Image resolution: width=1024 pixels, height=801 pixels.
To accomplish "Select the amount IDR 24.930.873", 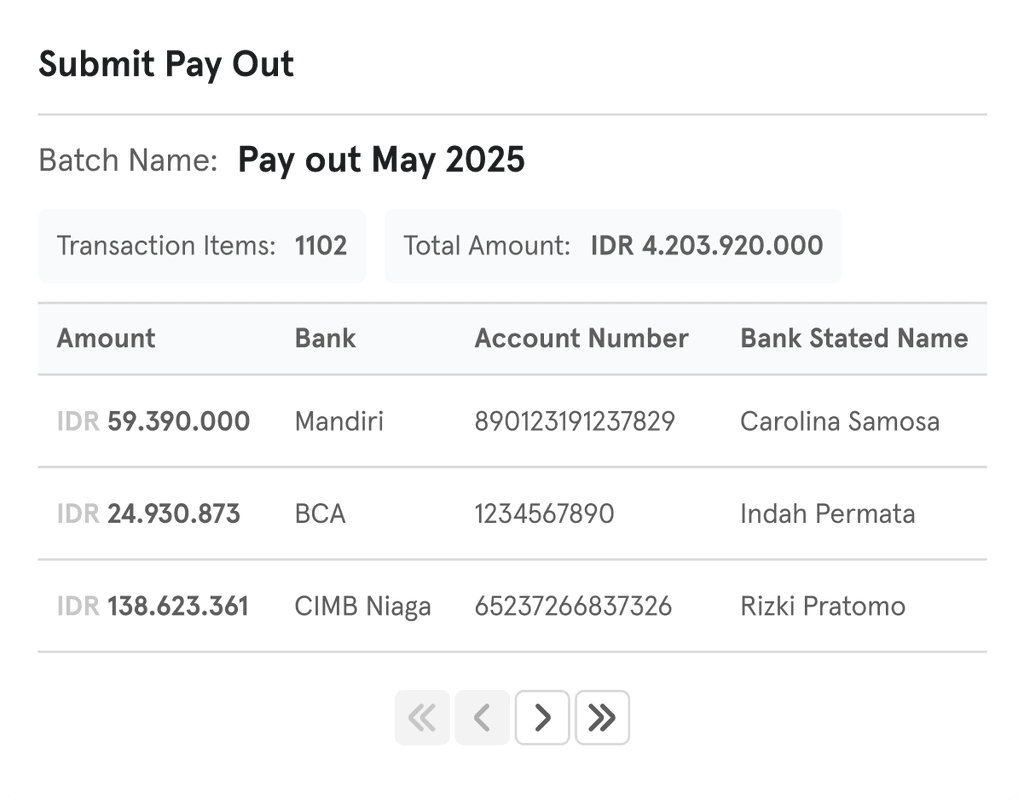I will coord(148,514).
